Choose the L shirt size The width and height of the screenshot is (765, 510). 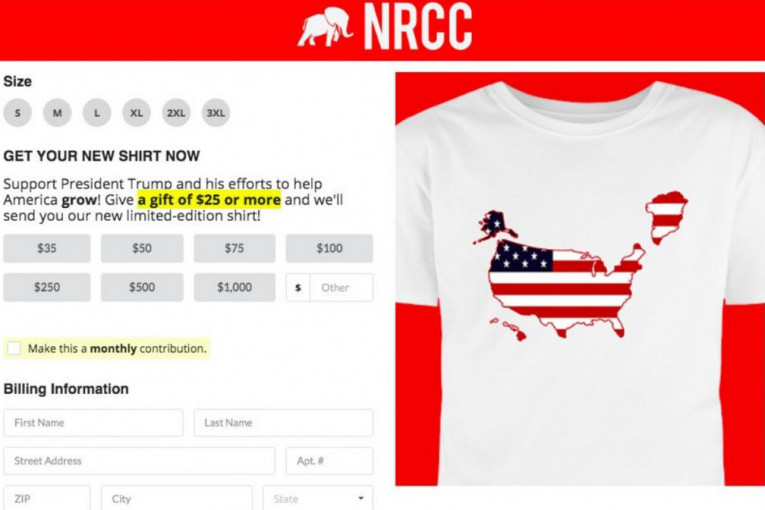[x=97, y=113]
